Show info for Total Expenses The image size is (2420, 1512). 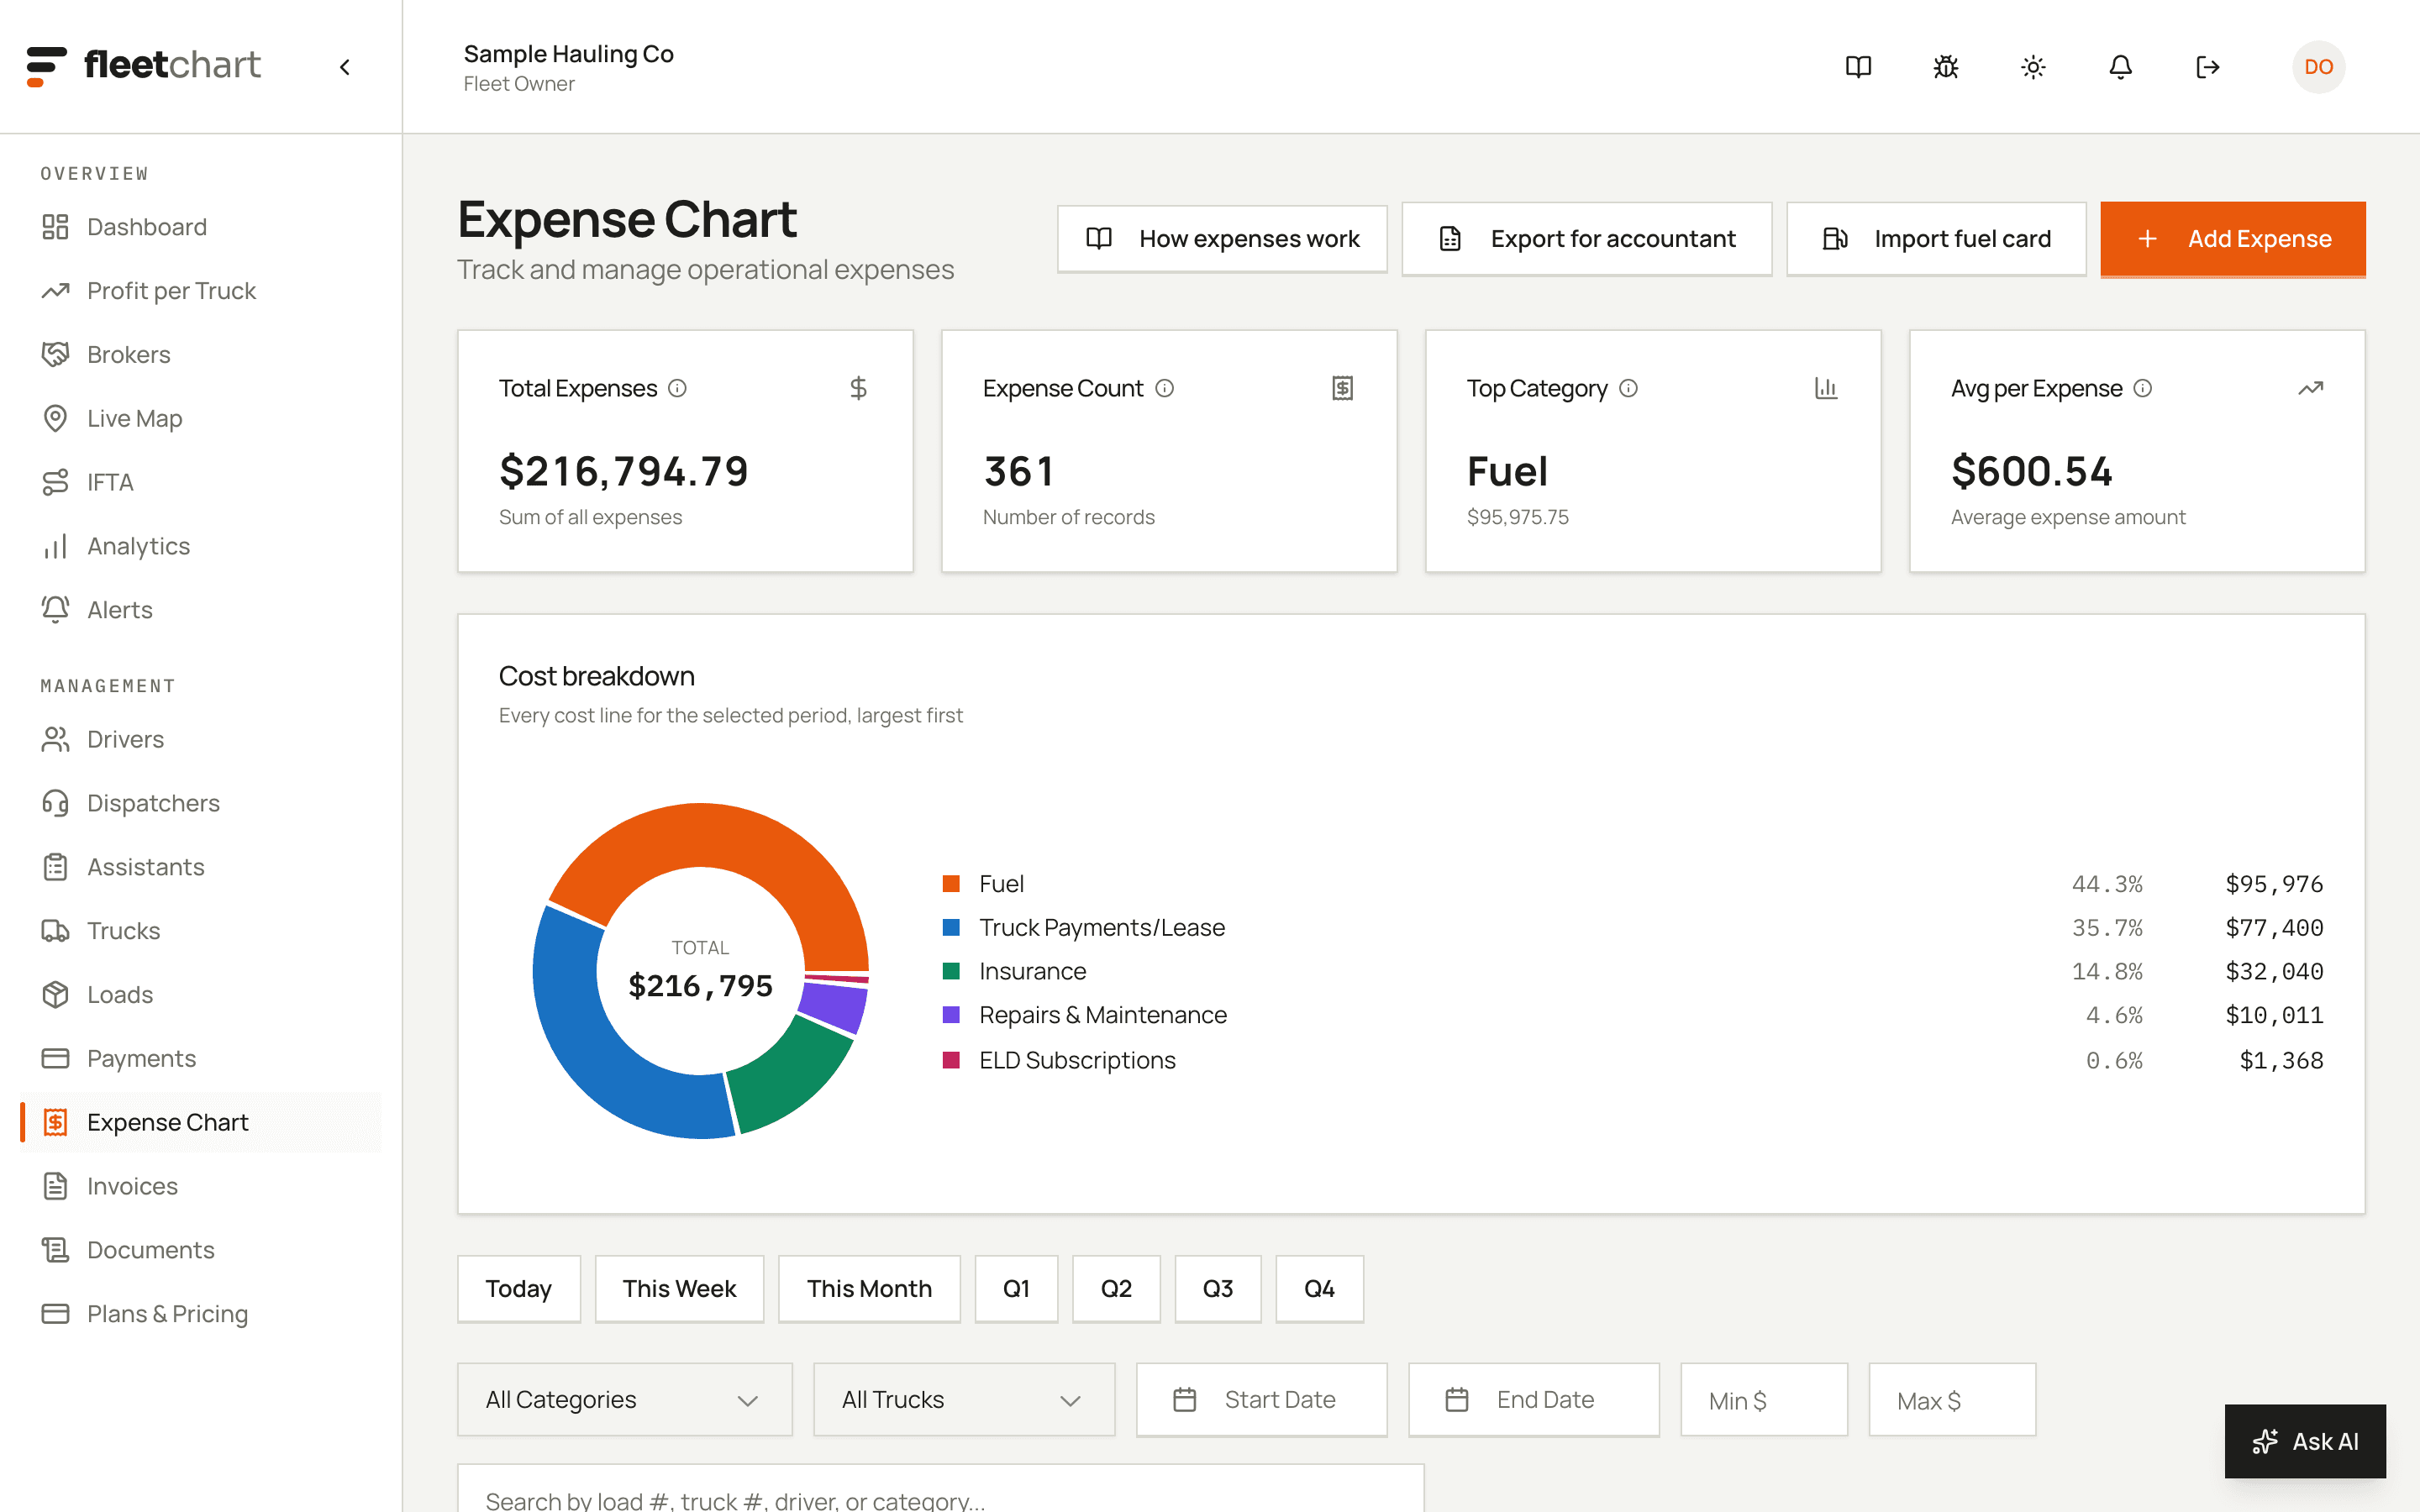tap(678, 388)
